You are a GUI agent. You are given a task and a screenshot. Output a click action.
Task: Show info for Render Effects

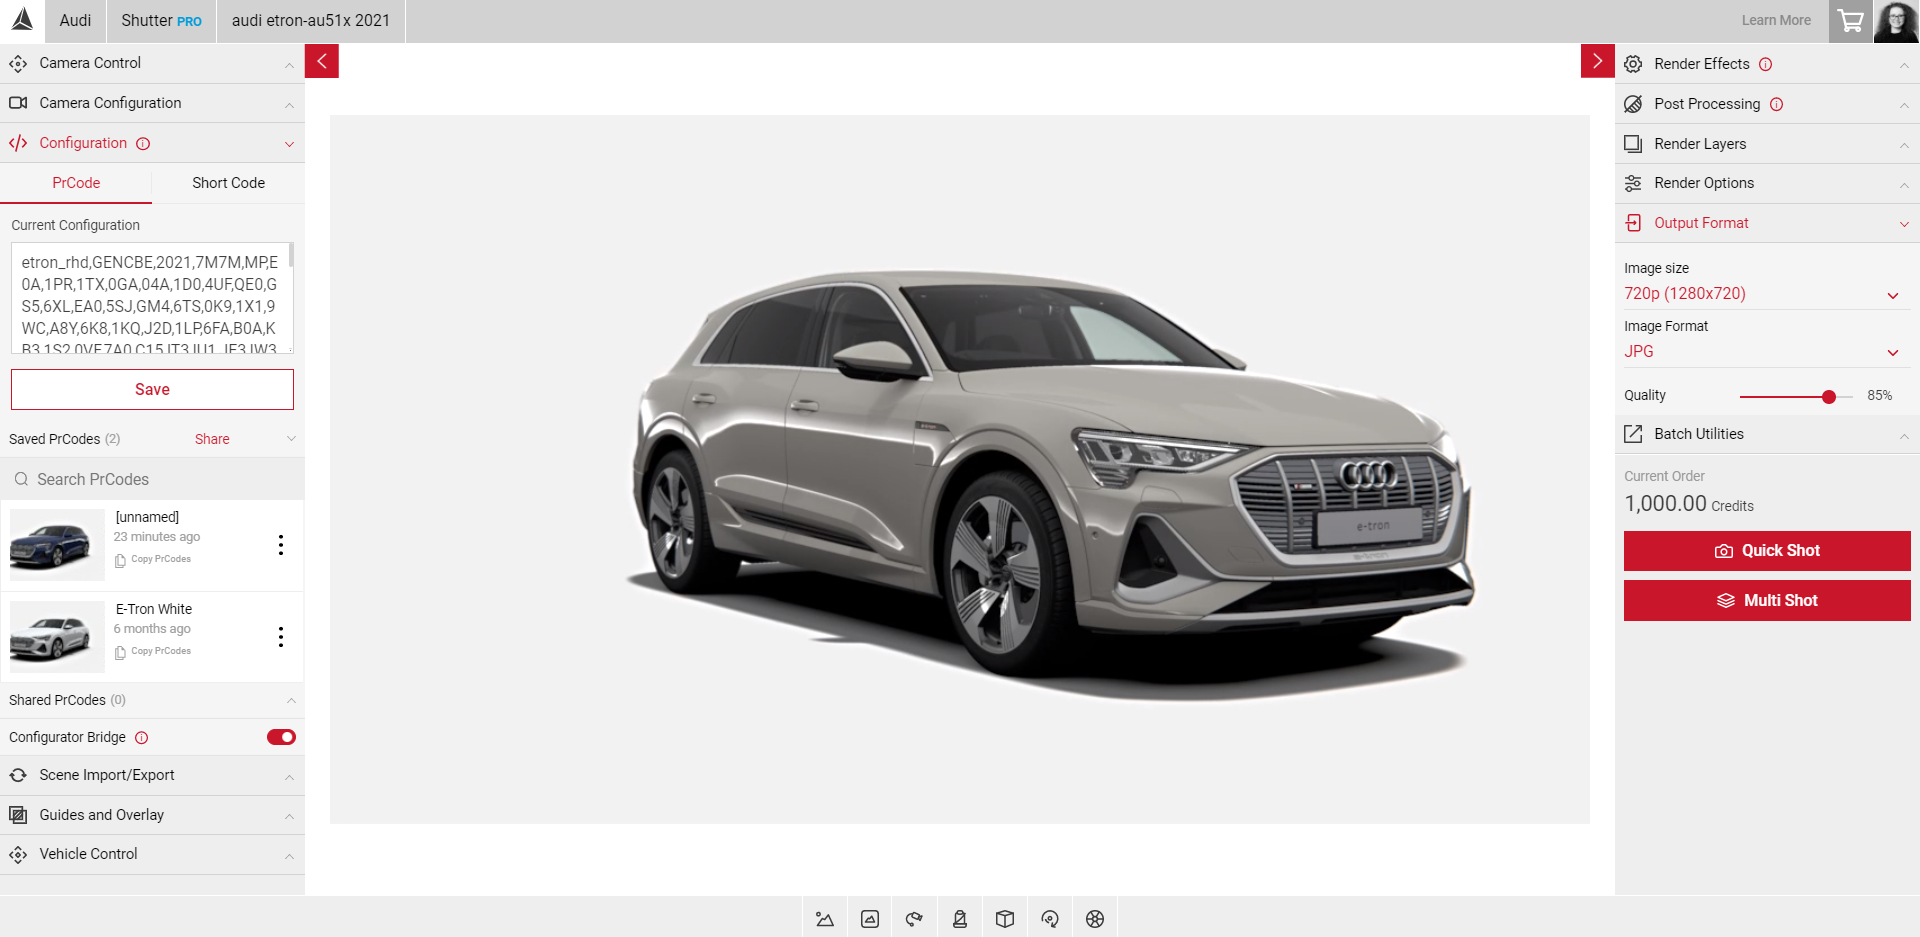1766,64
